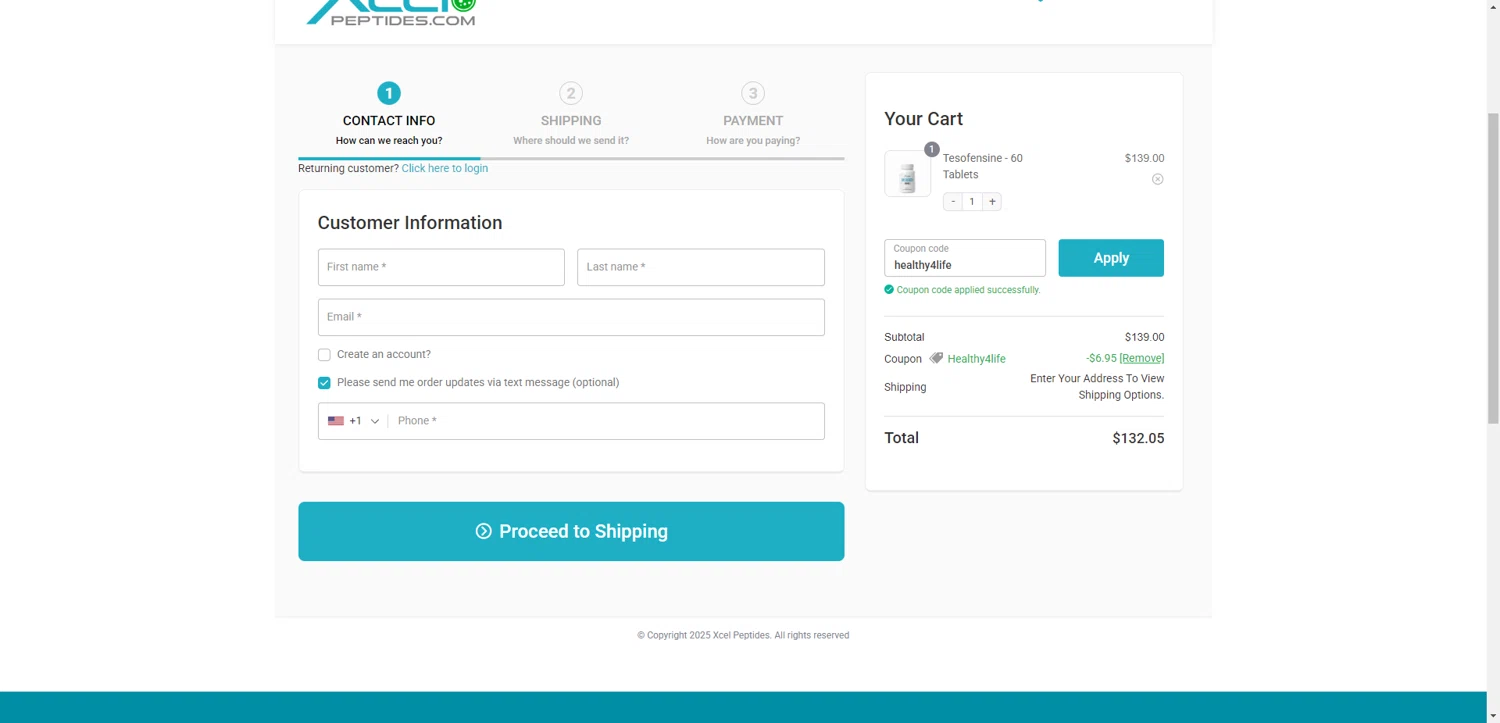Image resolution: width=1500 pixels, height=723 pixels.
Task: Focus the Phone number field
Action: tap(607, 421)
